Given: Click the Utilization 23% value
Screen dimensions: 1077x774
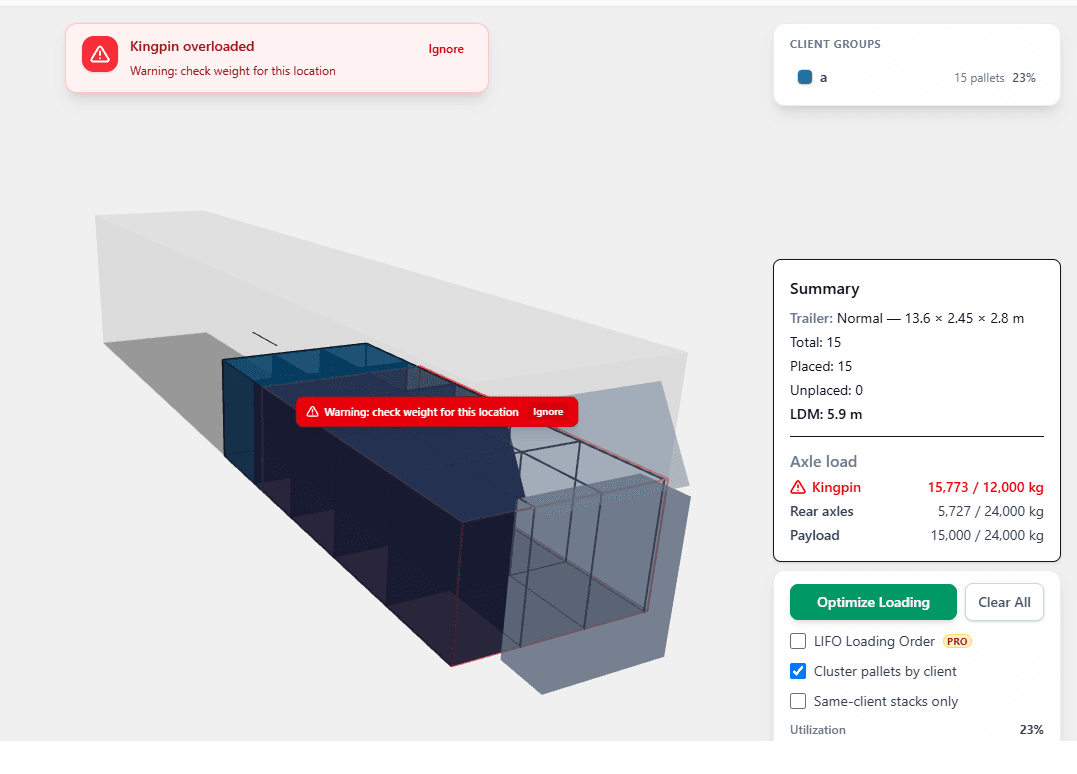Looking at the screenshot, I should point(1032,730).
